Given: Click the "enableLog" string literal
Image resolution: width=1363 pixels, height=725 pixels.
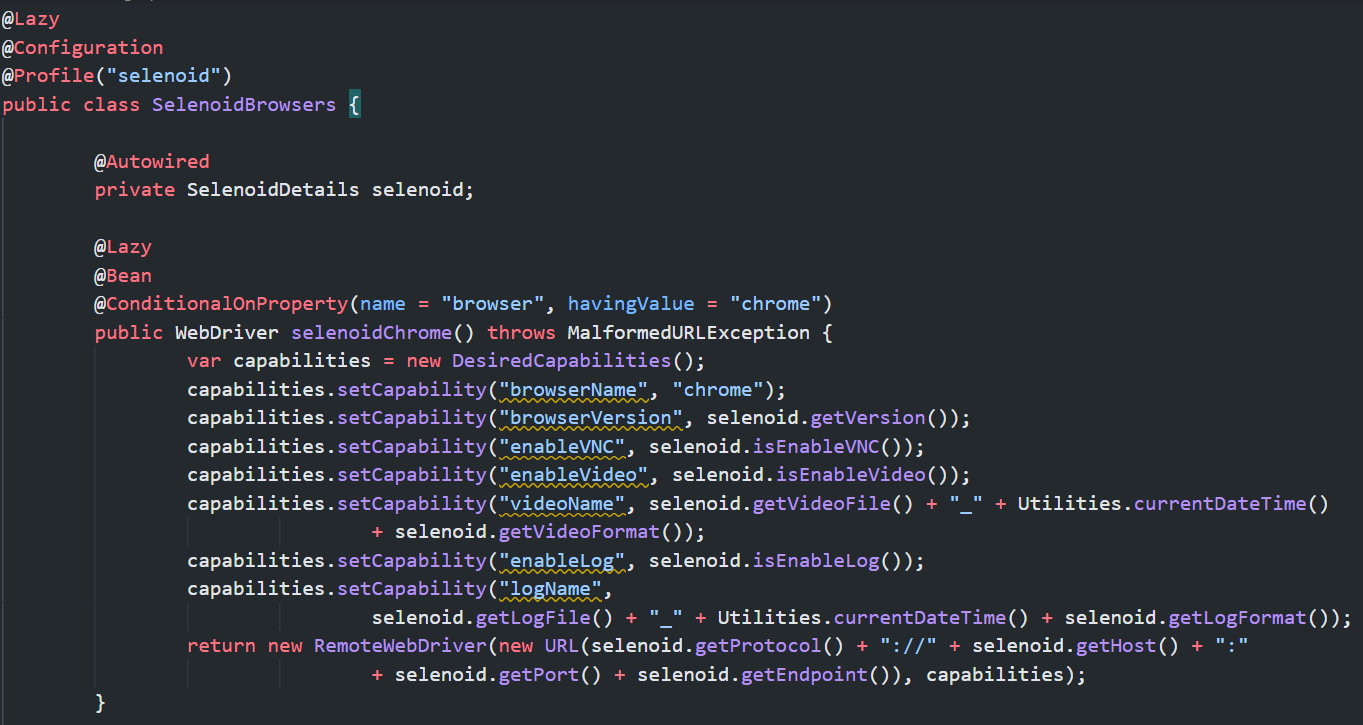Looking at the screenshot, I should click(x=562, y=560).
